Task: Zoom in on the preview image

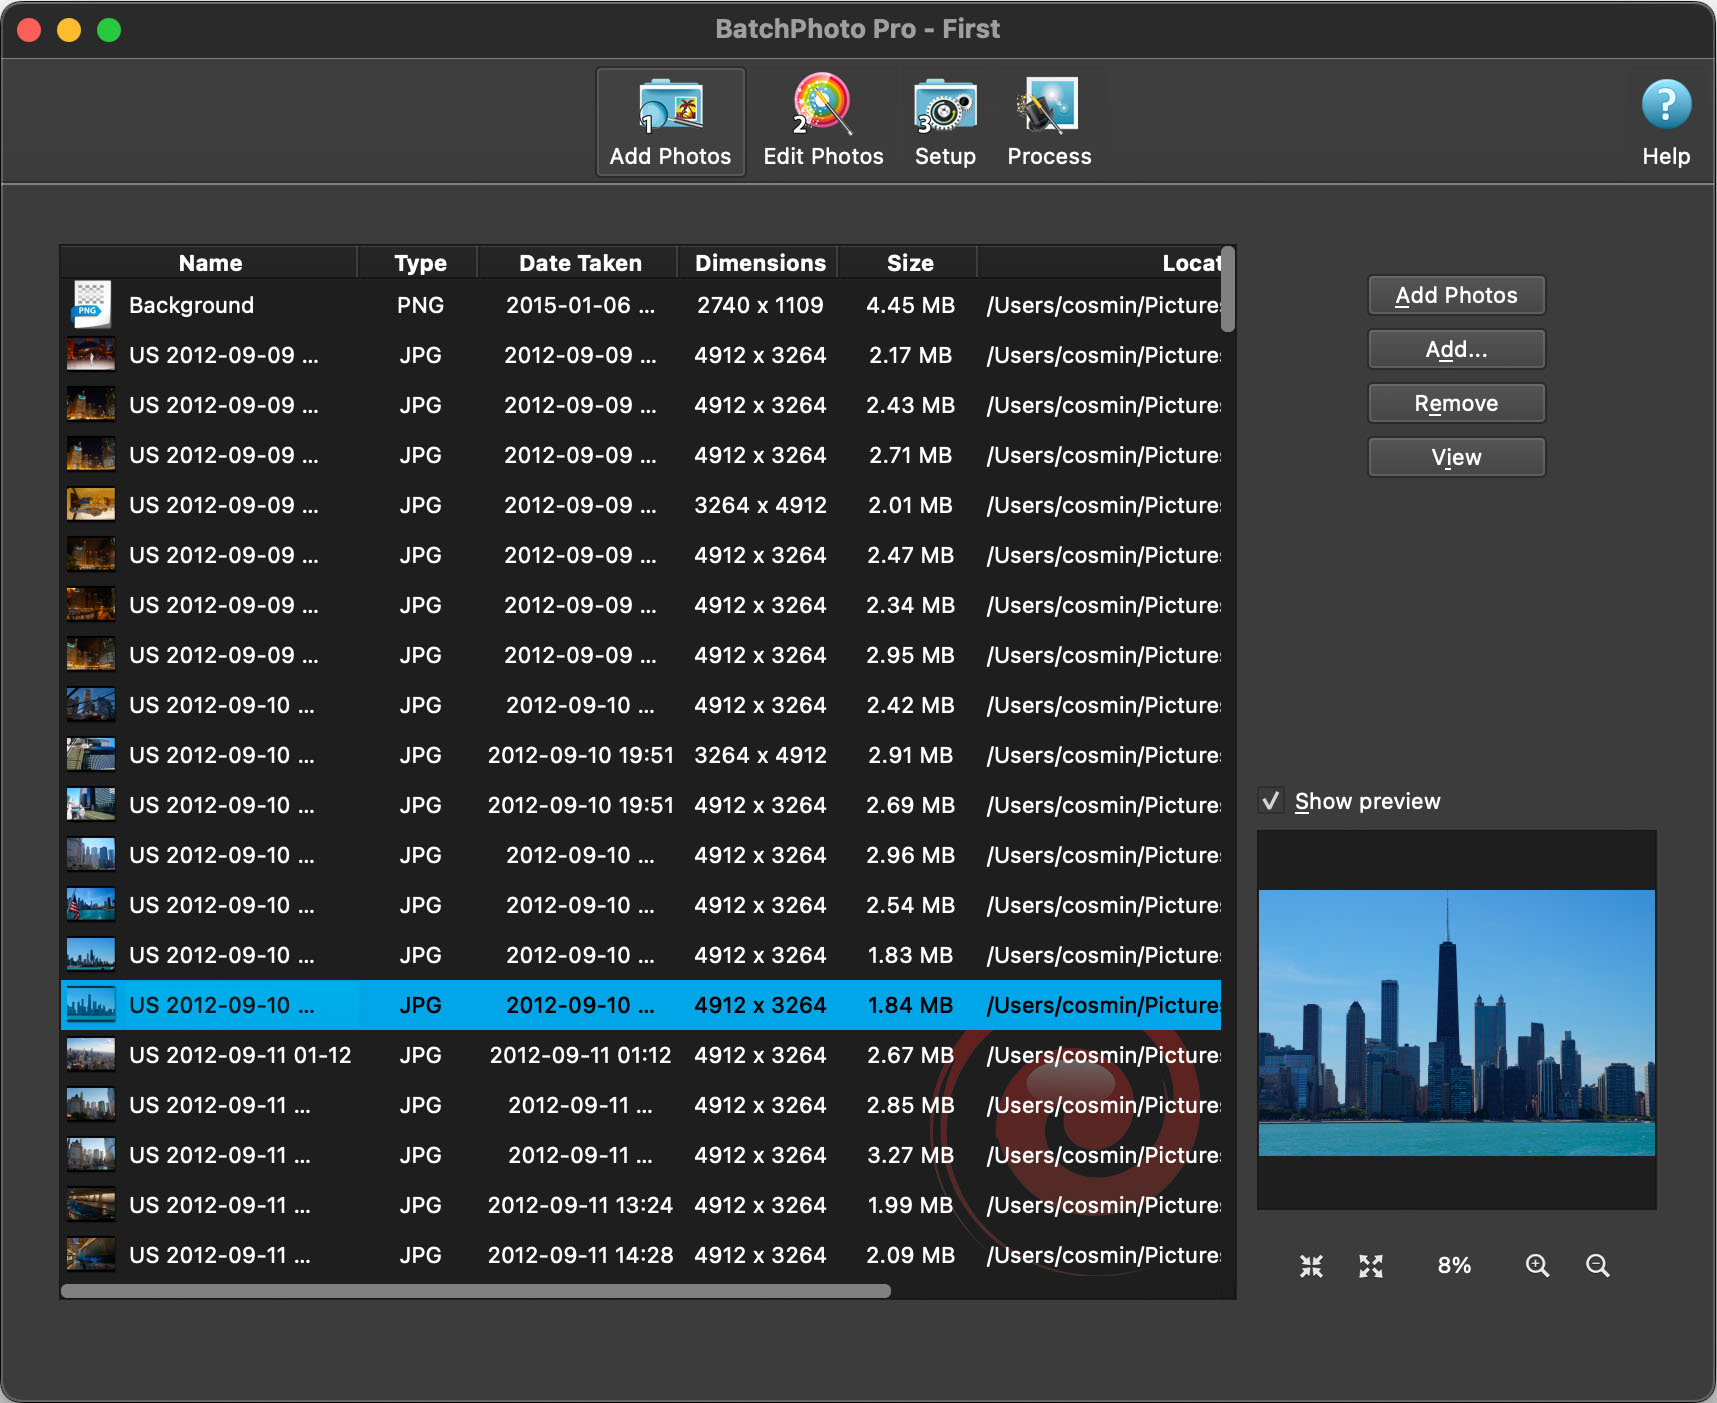Action: pos(1537,1266)
